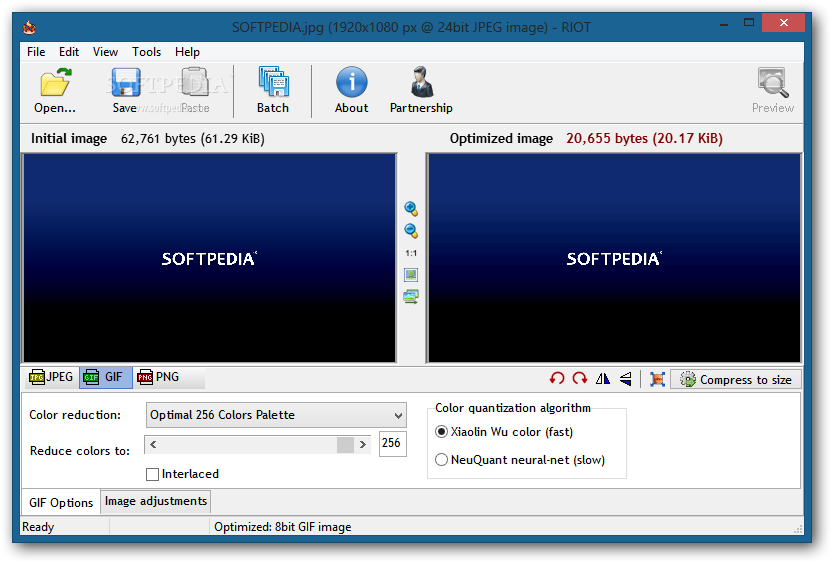Set zoom to 1:1 actual size

tap(411, 253)
